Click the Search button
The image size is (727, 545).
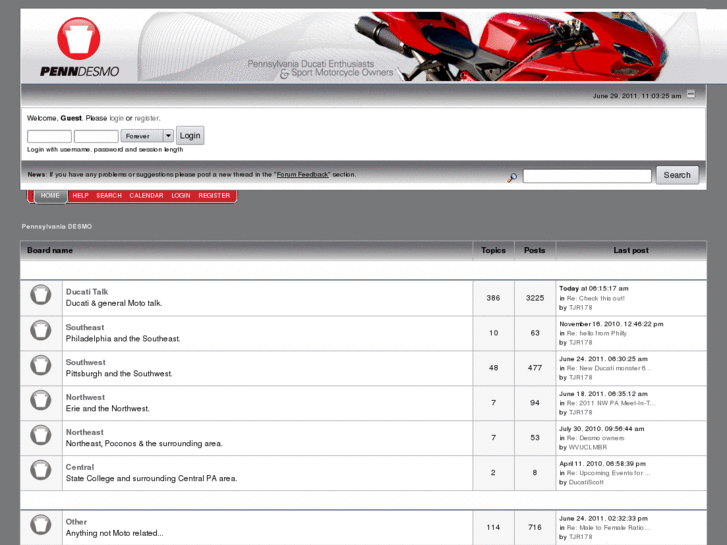pos(677,175)
